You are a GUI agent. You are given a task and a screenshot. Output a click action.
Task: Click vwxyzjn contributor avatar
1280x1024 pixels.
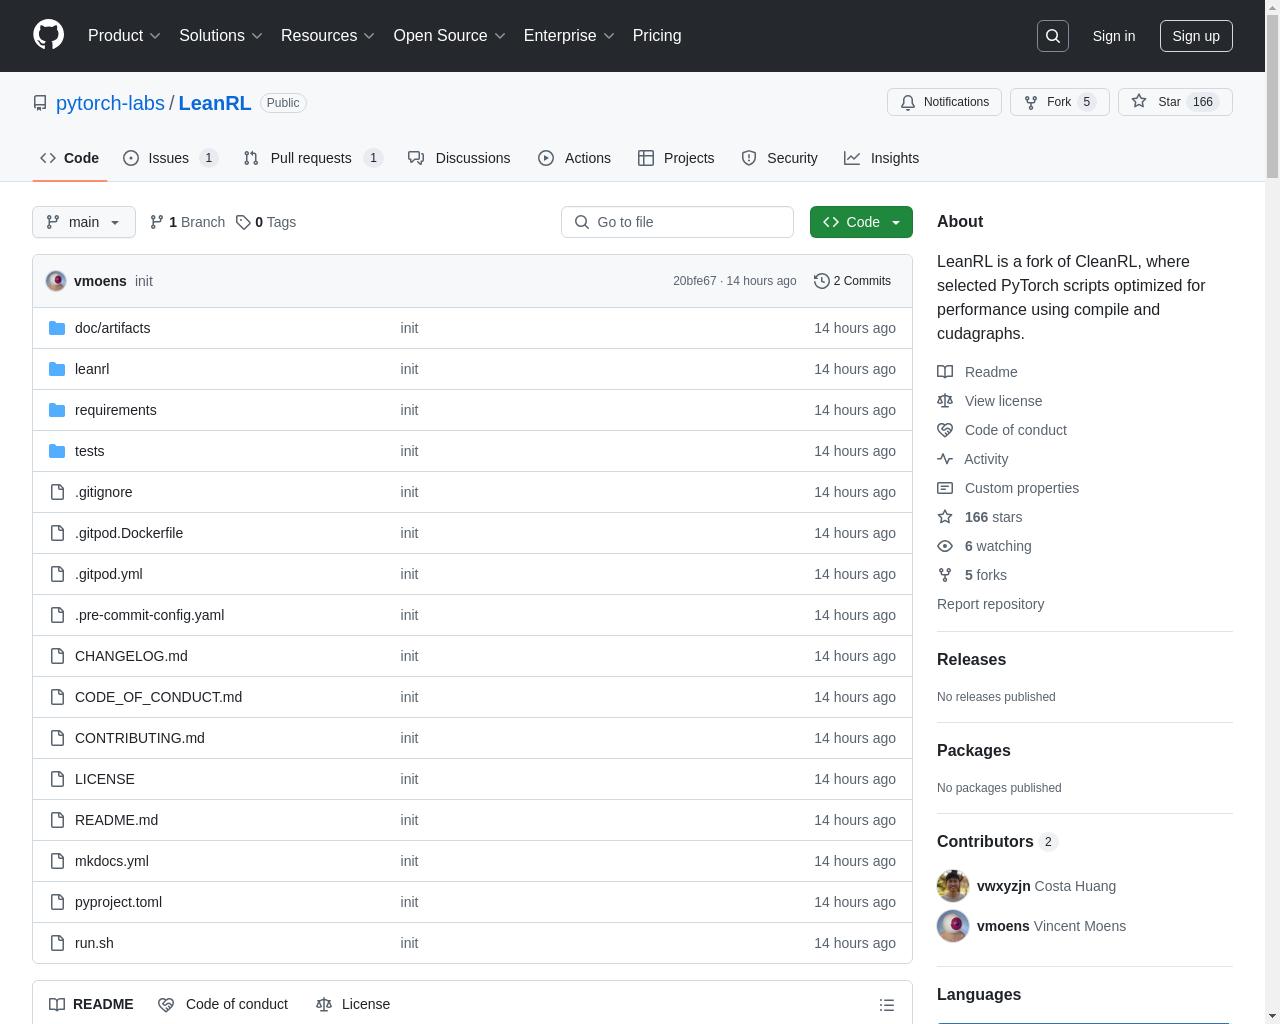953,886
